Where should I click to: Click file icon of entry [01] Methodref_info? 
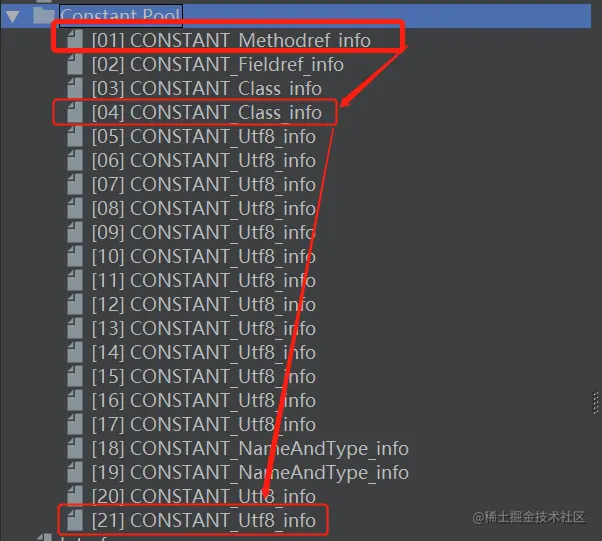[x=74, y=40]
